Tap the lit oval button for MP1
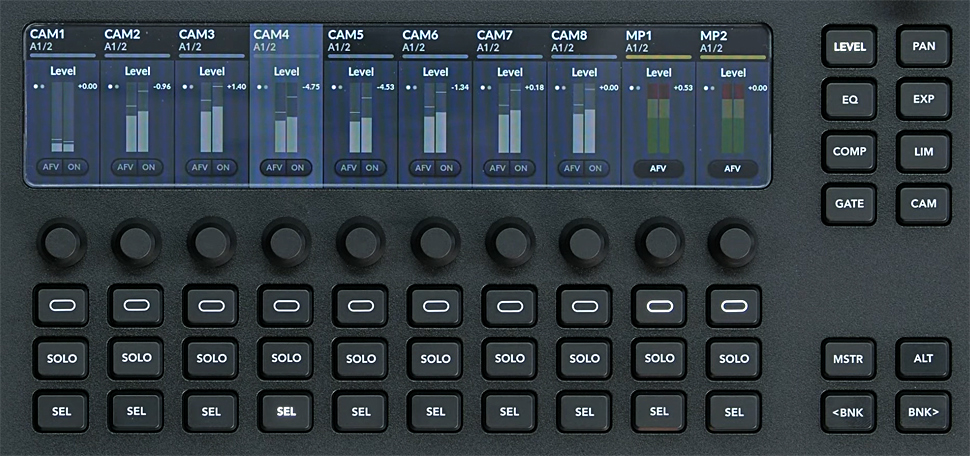970x456 pixels. click(659, 306)
